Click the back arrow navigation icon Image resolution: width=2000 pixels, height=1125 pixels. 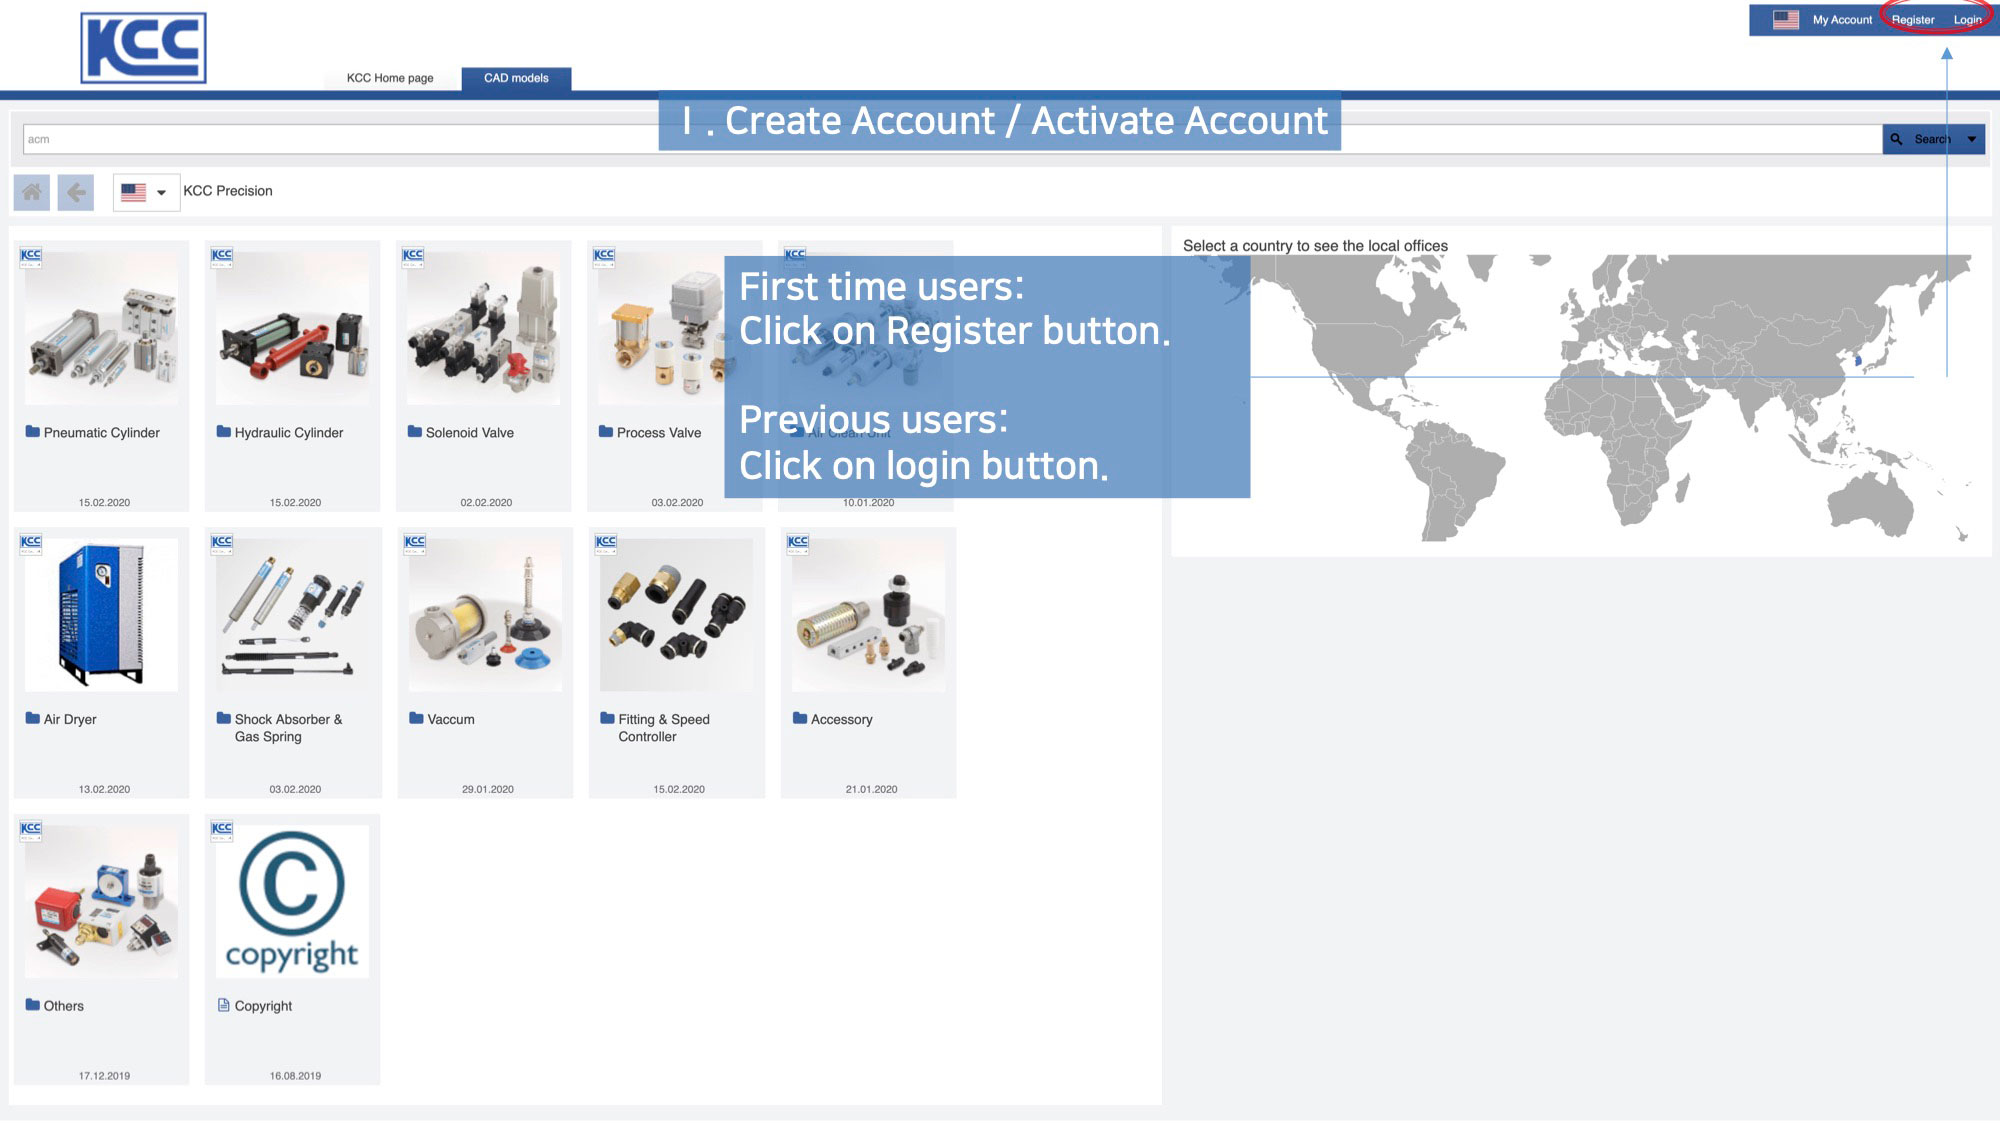[x=75, y=191]
